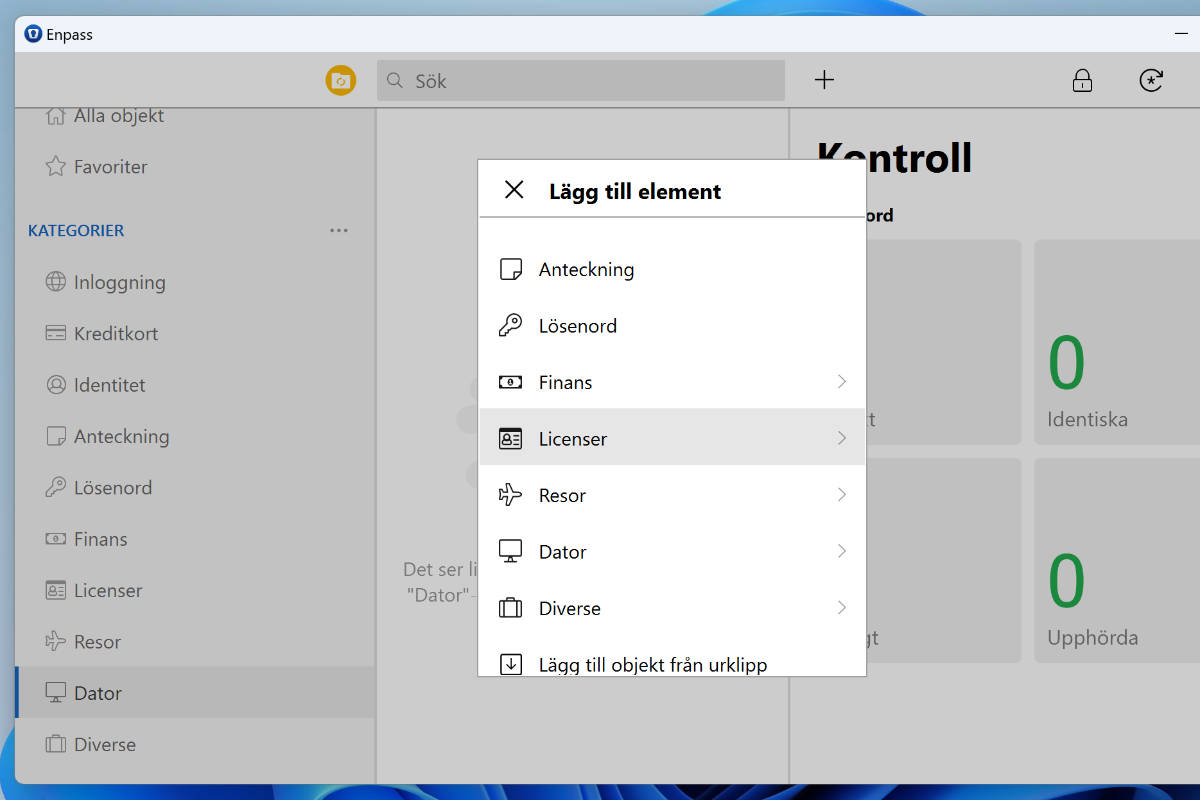Choose Resor in the add element list
1200x800 pixels.
[x=672, y=495]
